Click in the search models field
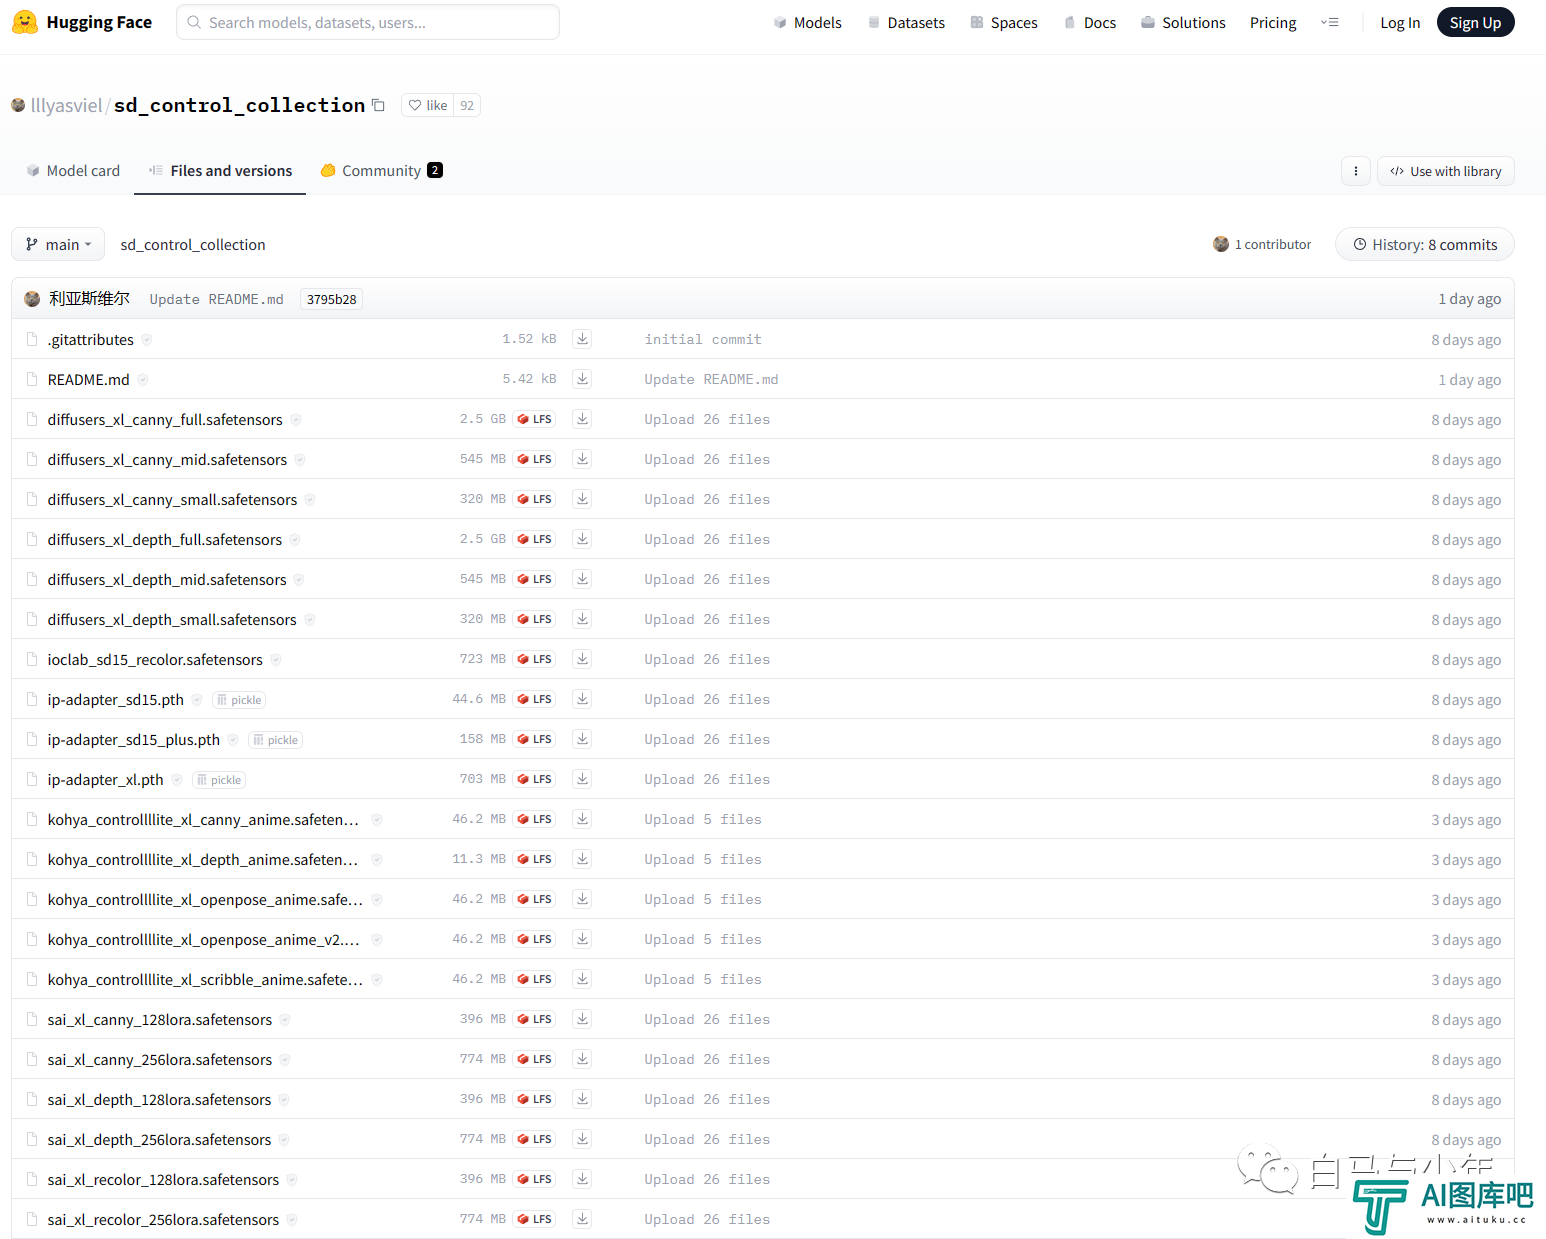Screen dimensions: 1546x1239 click(368, 22)
